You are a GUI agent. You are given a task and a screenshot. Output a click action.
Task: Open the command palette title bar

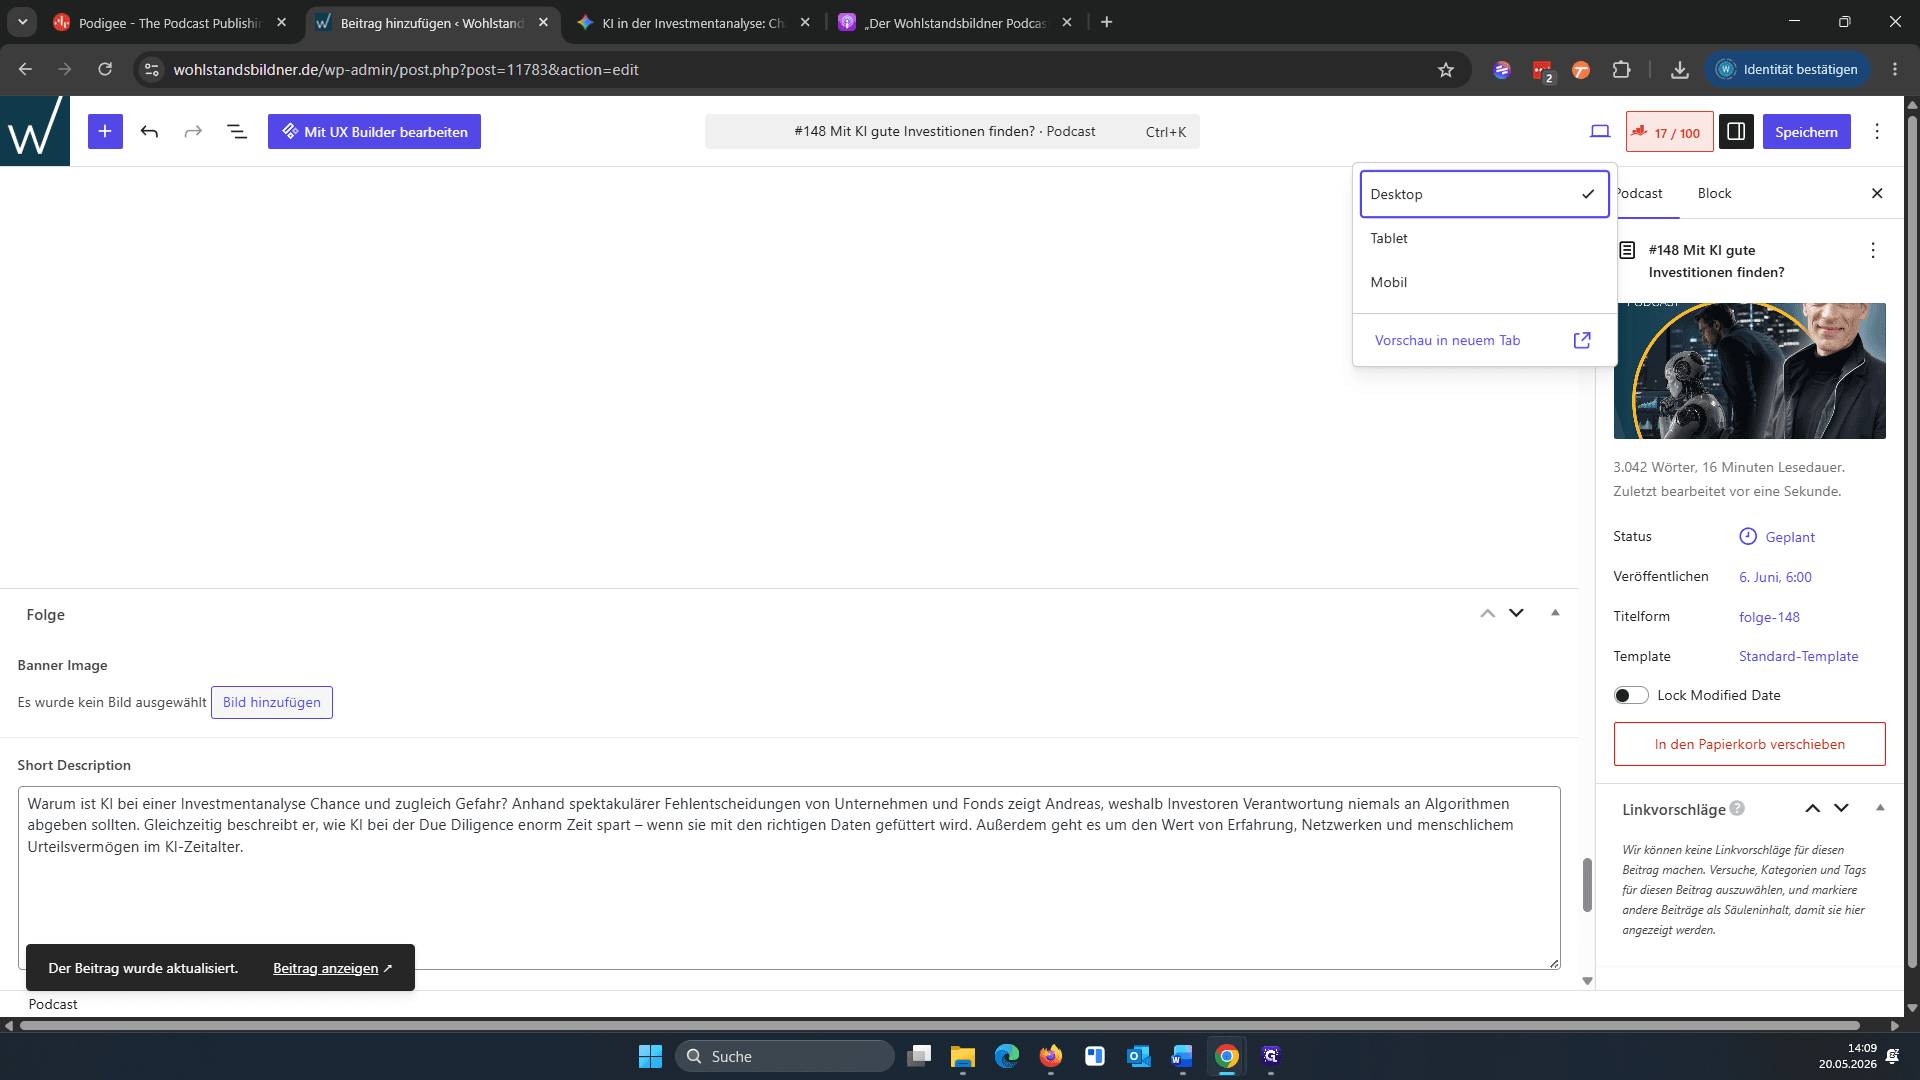pos(952,131)
